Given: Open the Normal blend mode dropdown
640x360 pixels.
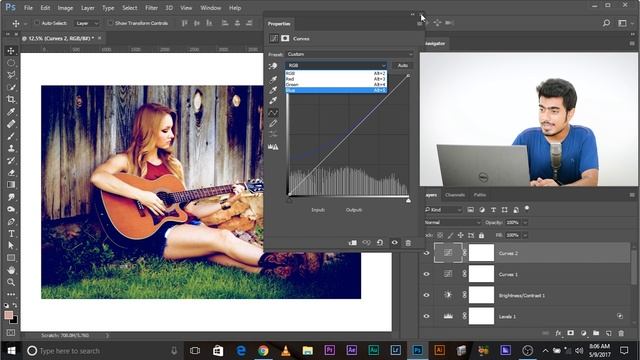Looking at the screenshot, I should tap(452, 222).
